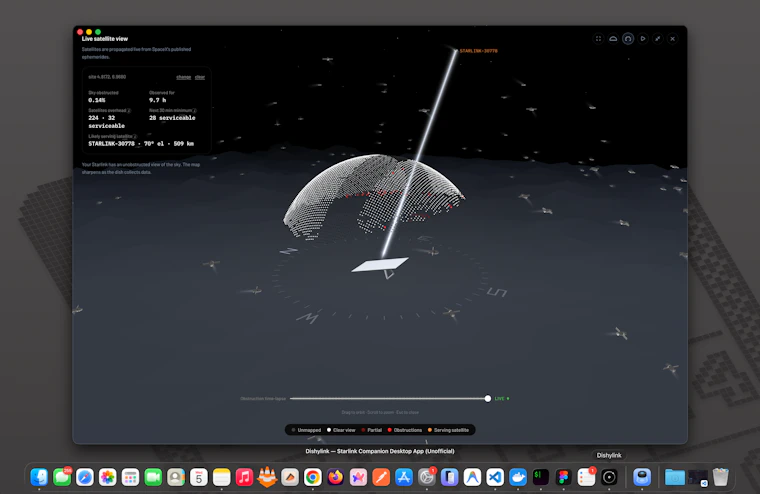Click the white dish panel in the scene
Viewport: 760px width, 494px height.
pos(380,265)
